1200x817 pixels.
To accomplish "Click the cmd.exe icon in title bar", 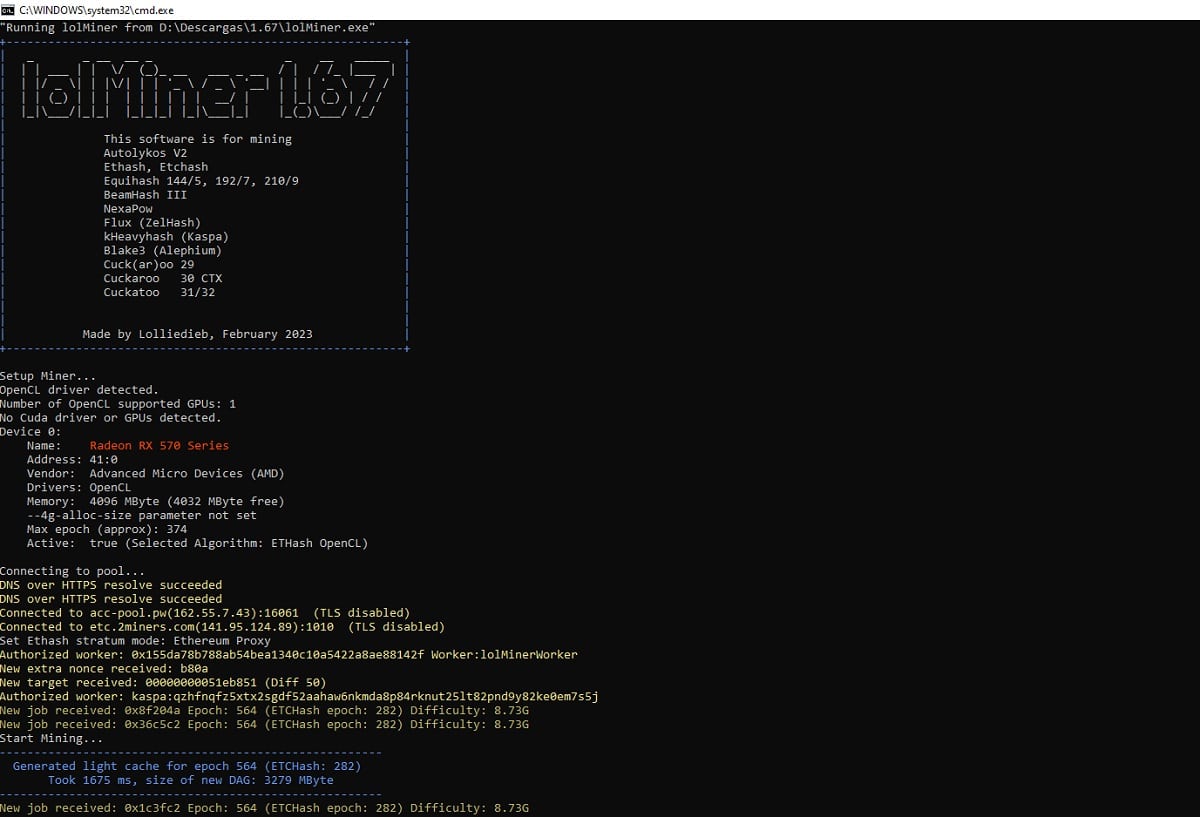I will [8, 8].
